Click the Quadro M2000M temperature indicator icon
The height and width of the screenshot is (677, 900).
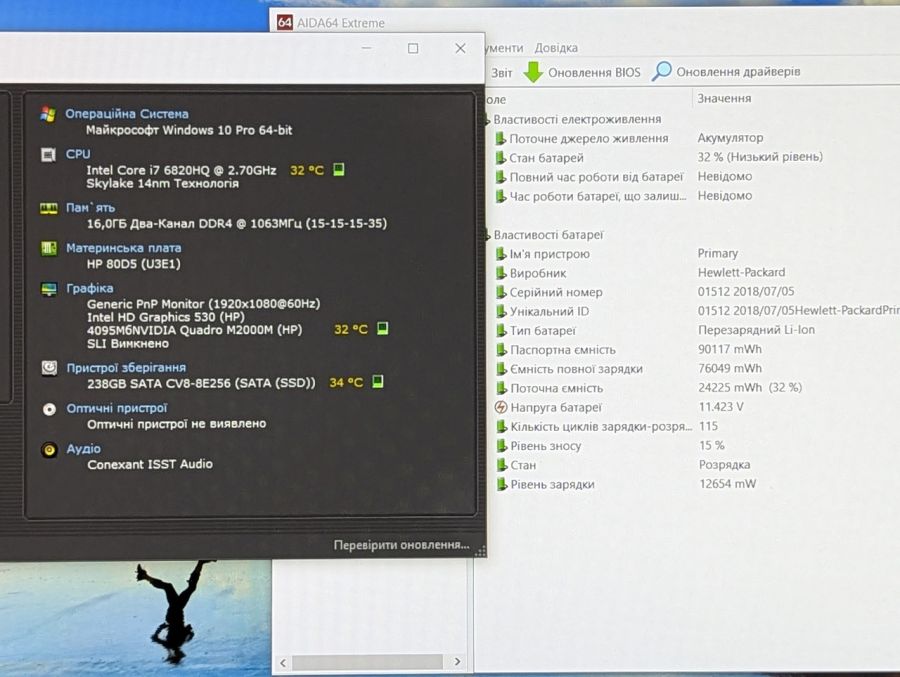coord(382,328)
